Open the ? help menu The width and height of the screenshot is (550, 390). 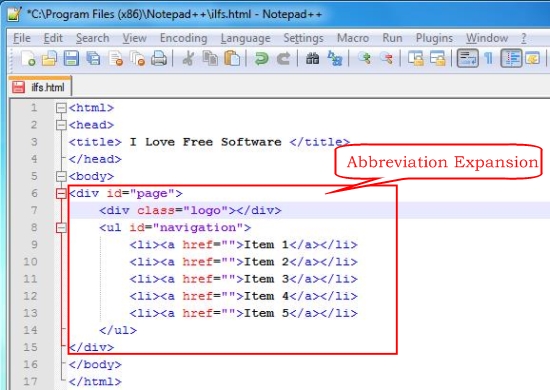tap(524, 38)
